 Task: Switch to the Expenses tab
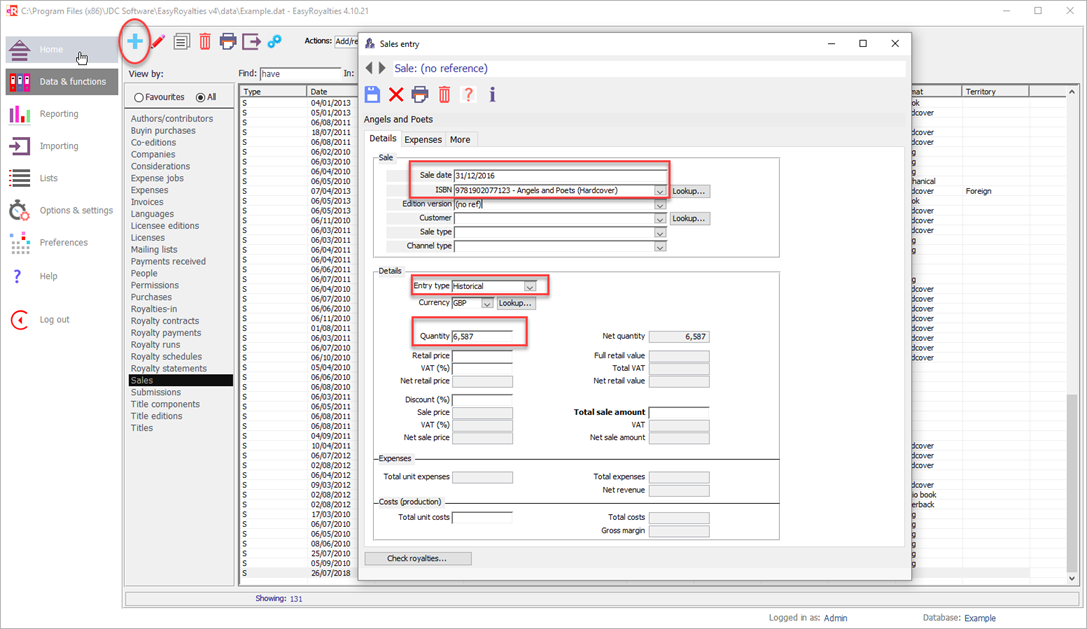(x=423, y=139)
